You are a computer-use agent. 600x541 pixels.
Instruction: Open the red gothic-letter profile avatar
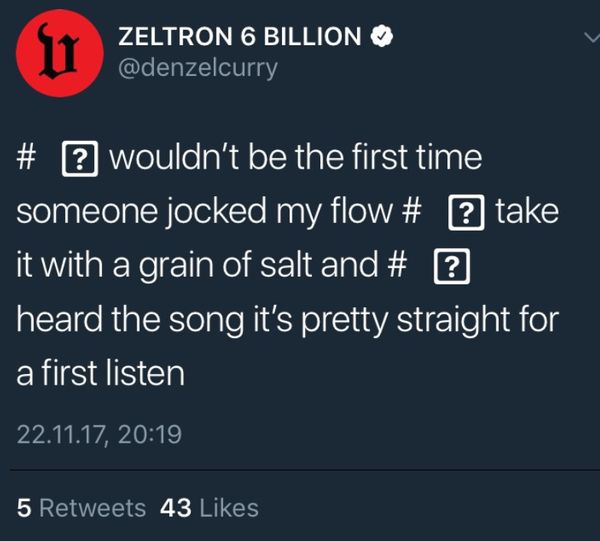click(x=60, y=53)
